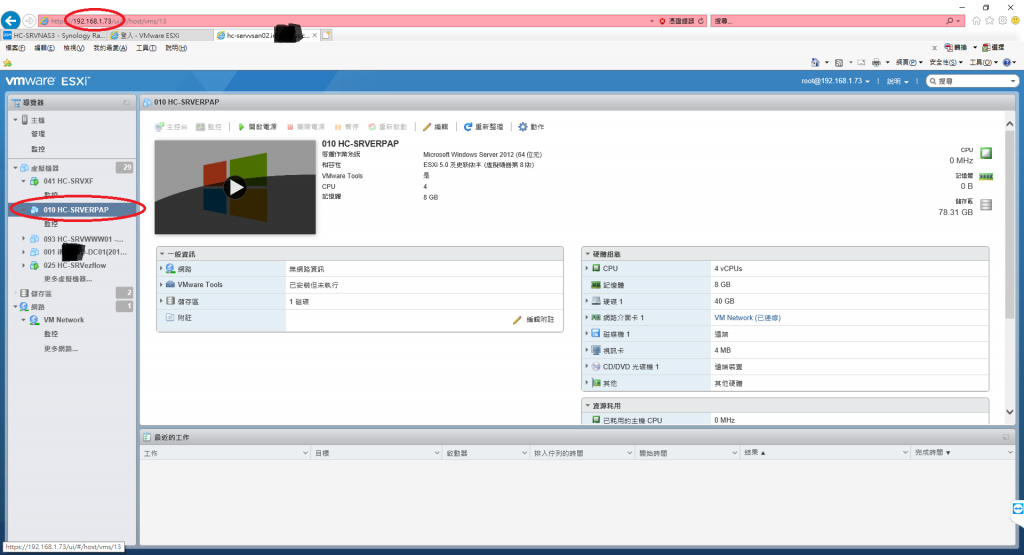
Task: Open the root@192.168.1.73 user dropdown
Action: (835, 81)
